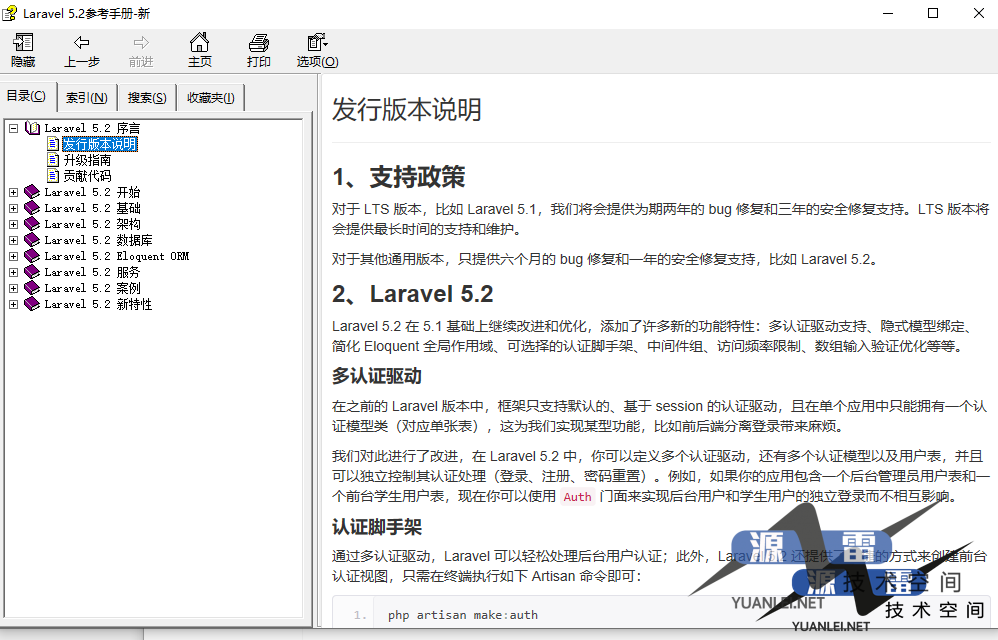Select the Laravel 5.2 开始 label
This screenshot has height=640, width=998.
(x=92, y=192)
